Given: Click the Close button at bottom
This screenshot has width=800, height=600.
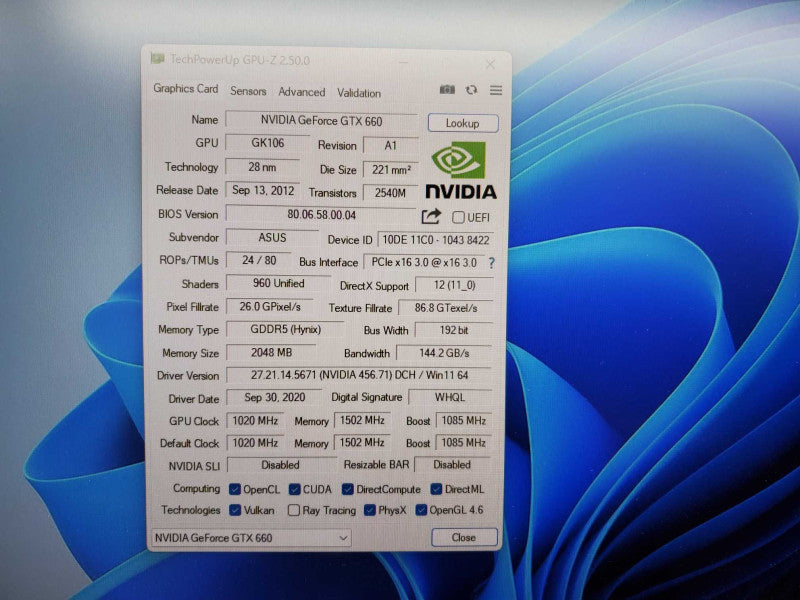Looking at the screenshot, I should click(464, 538).
